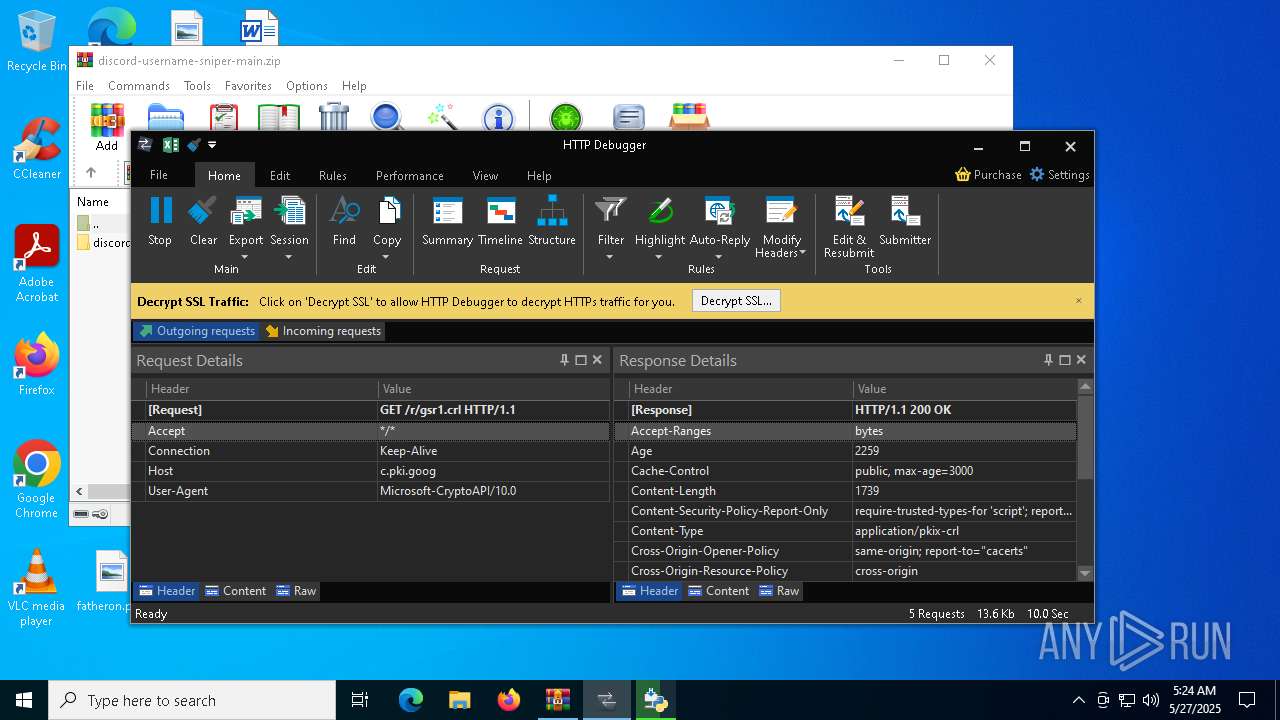
Task: Open the File menu in HTTP Debugger
Action: [x=159, y=175]
